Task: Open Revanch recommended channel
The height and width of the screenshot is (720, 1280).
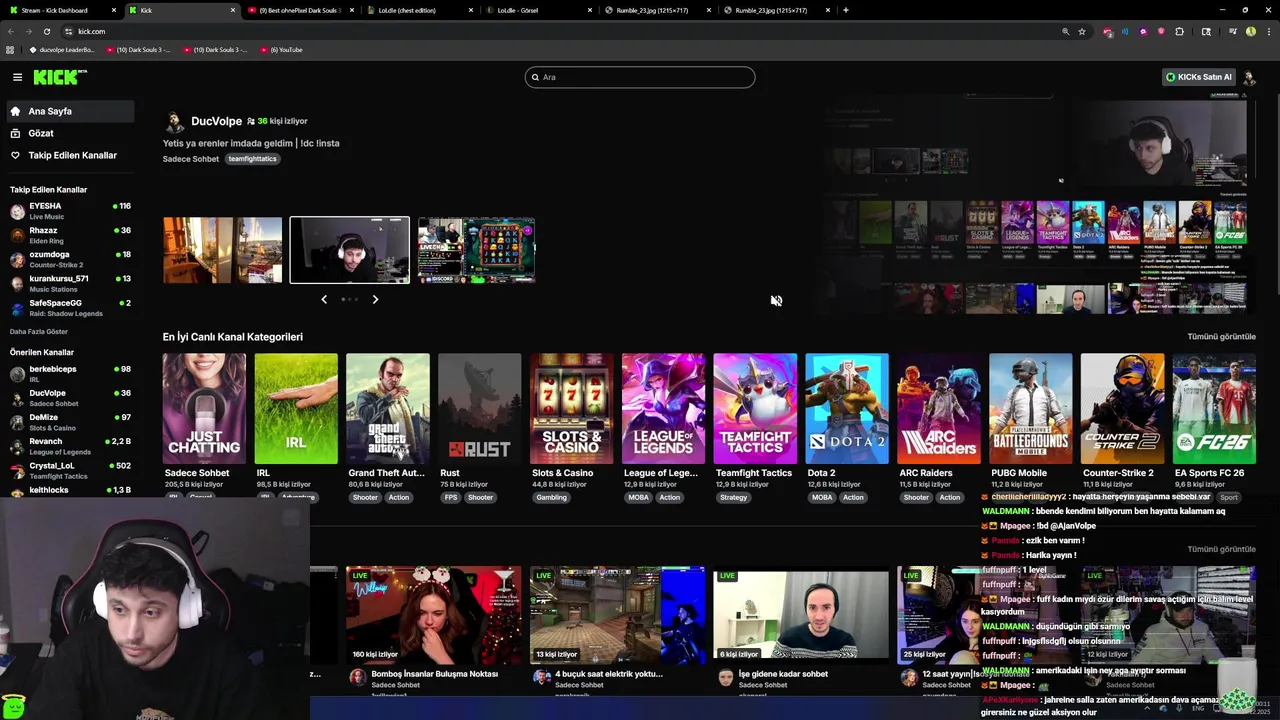Action: click(69, 446)
